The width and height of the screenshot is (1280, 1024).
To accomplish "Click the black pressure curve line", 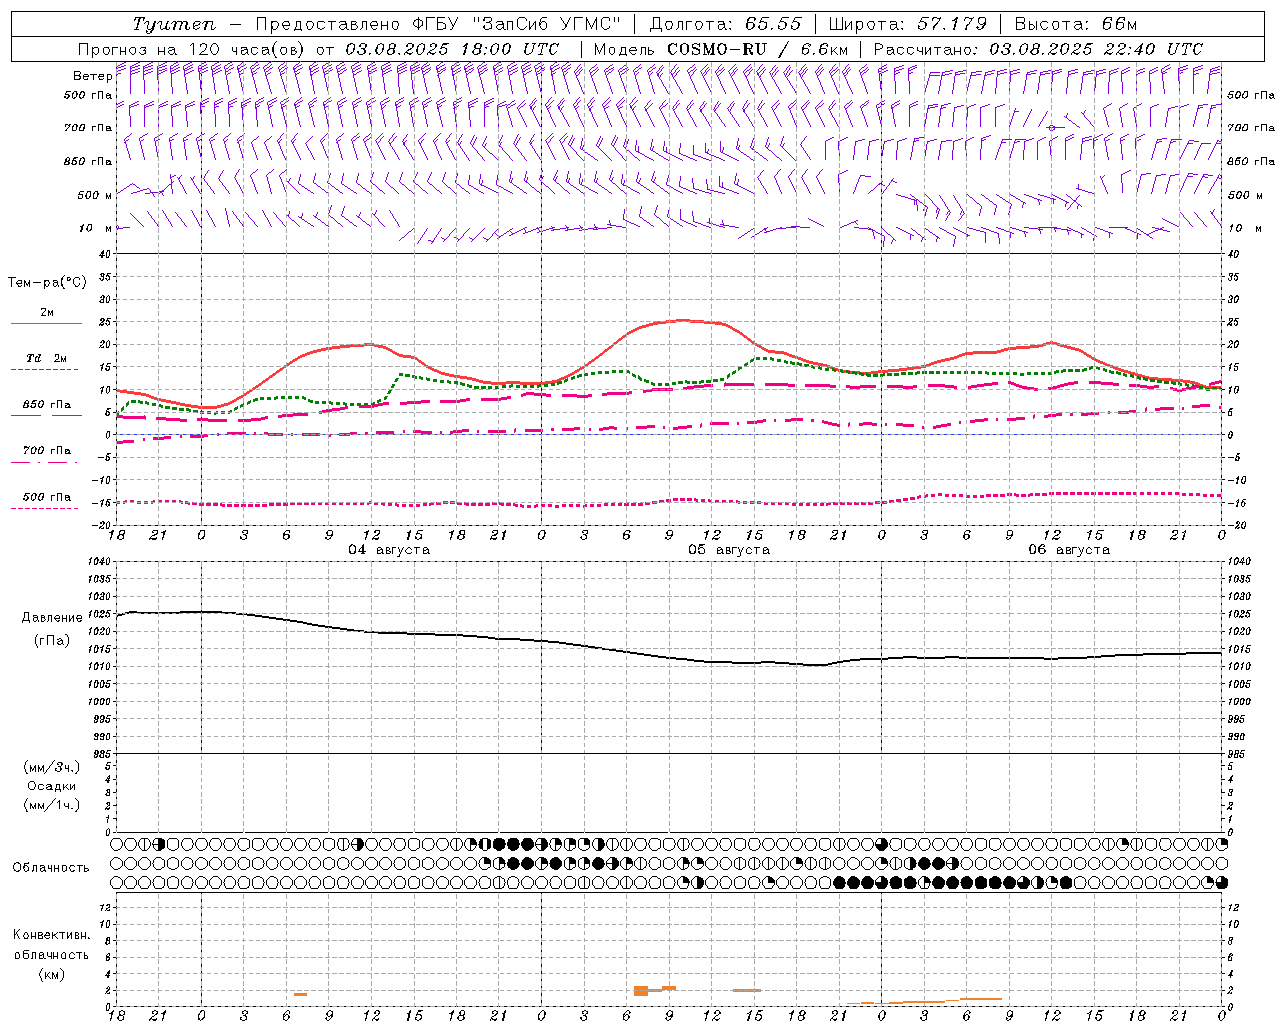I will coord(669,658).
